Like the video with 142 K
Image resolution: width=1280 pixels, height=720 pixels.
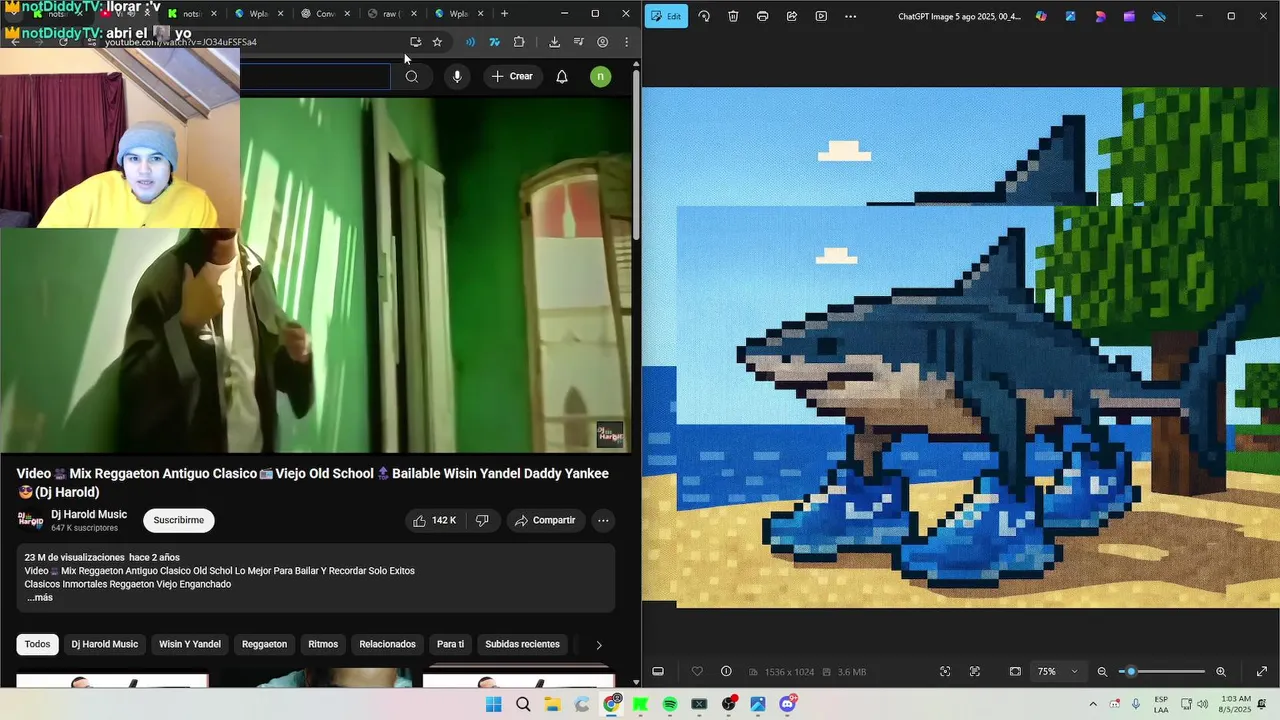click(435, 520)
